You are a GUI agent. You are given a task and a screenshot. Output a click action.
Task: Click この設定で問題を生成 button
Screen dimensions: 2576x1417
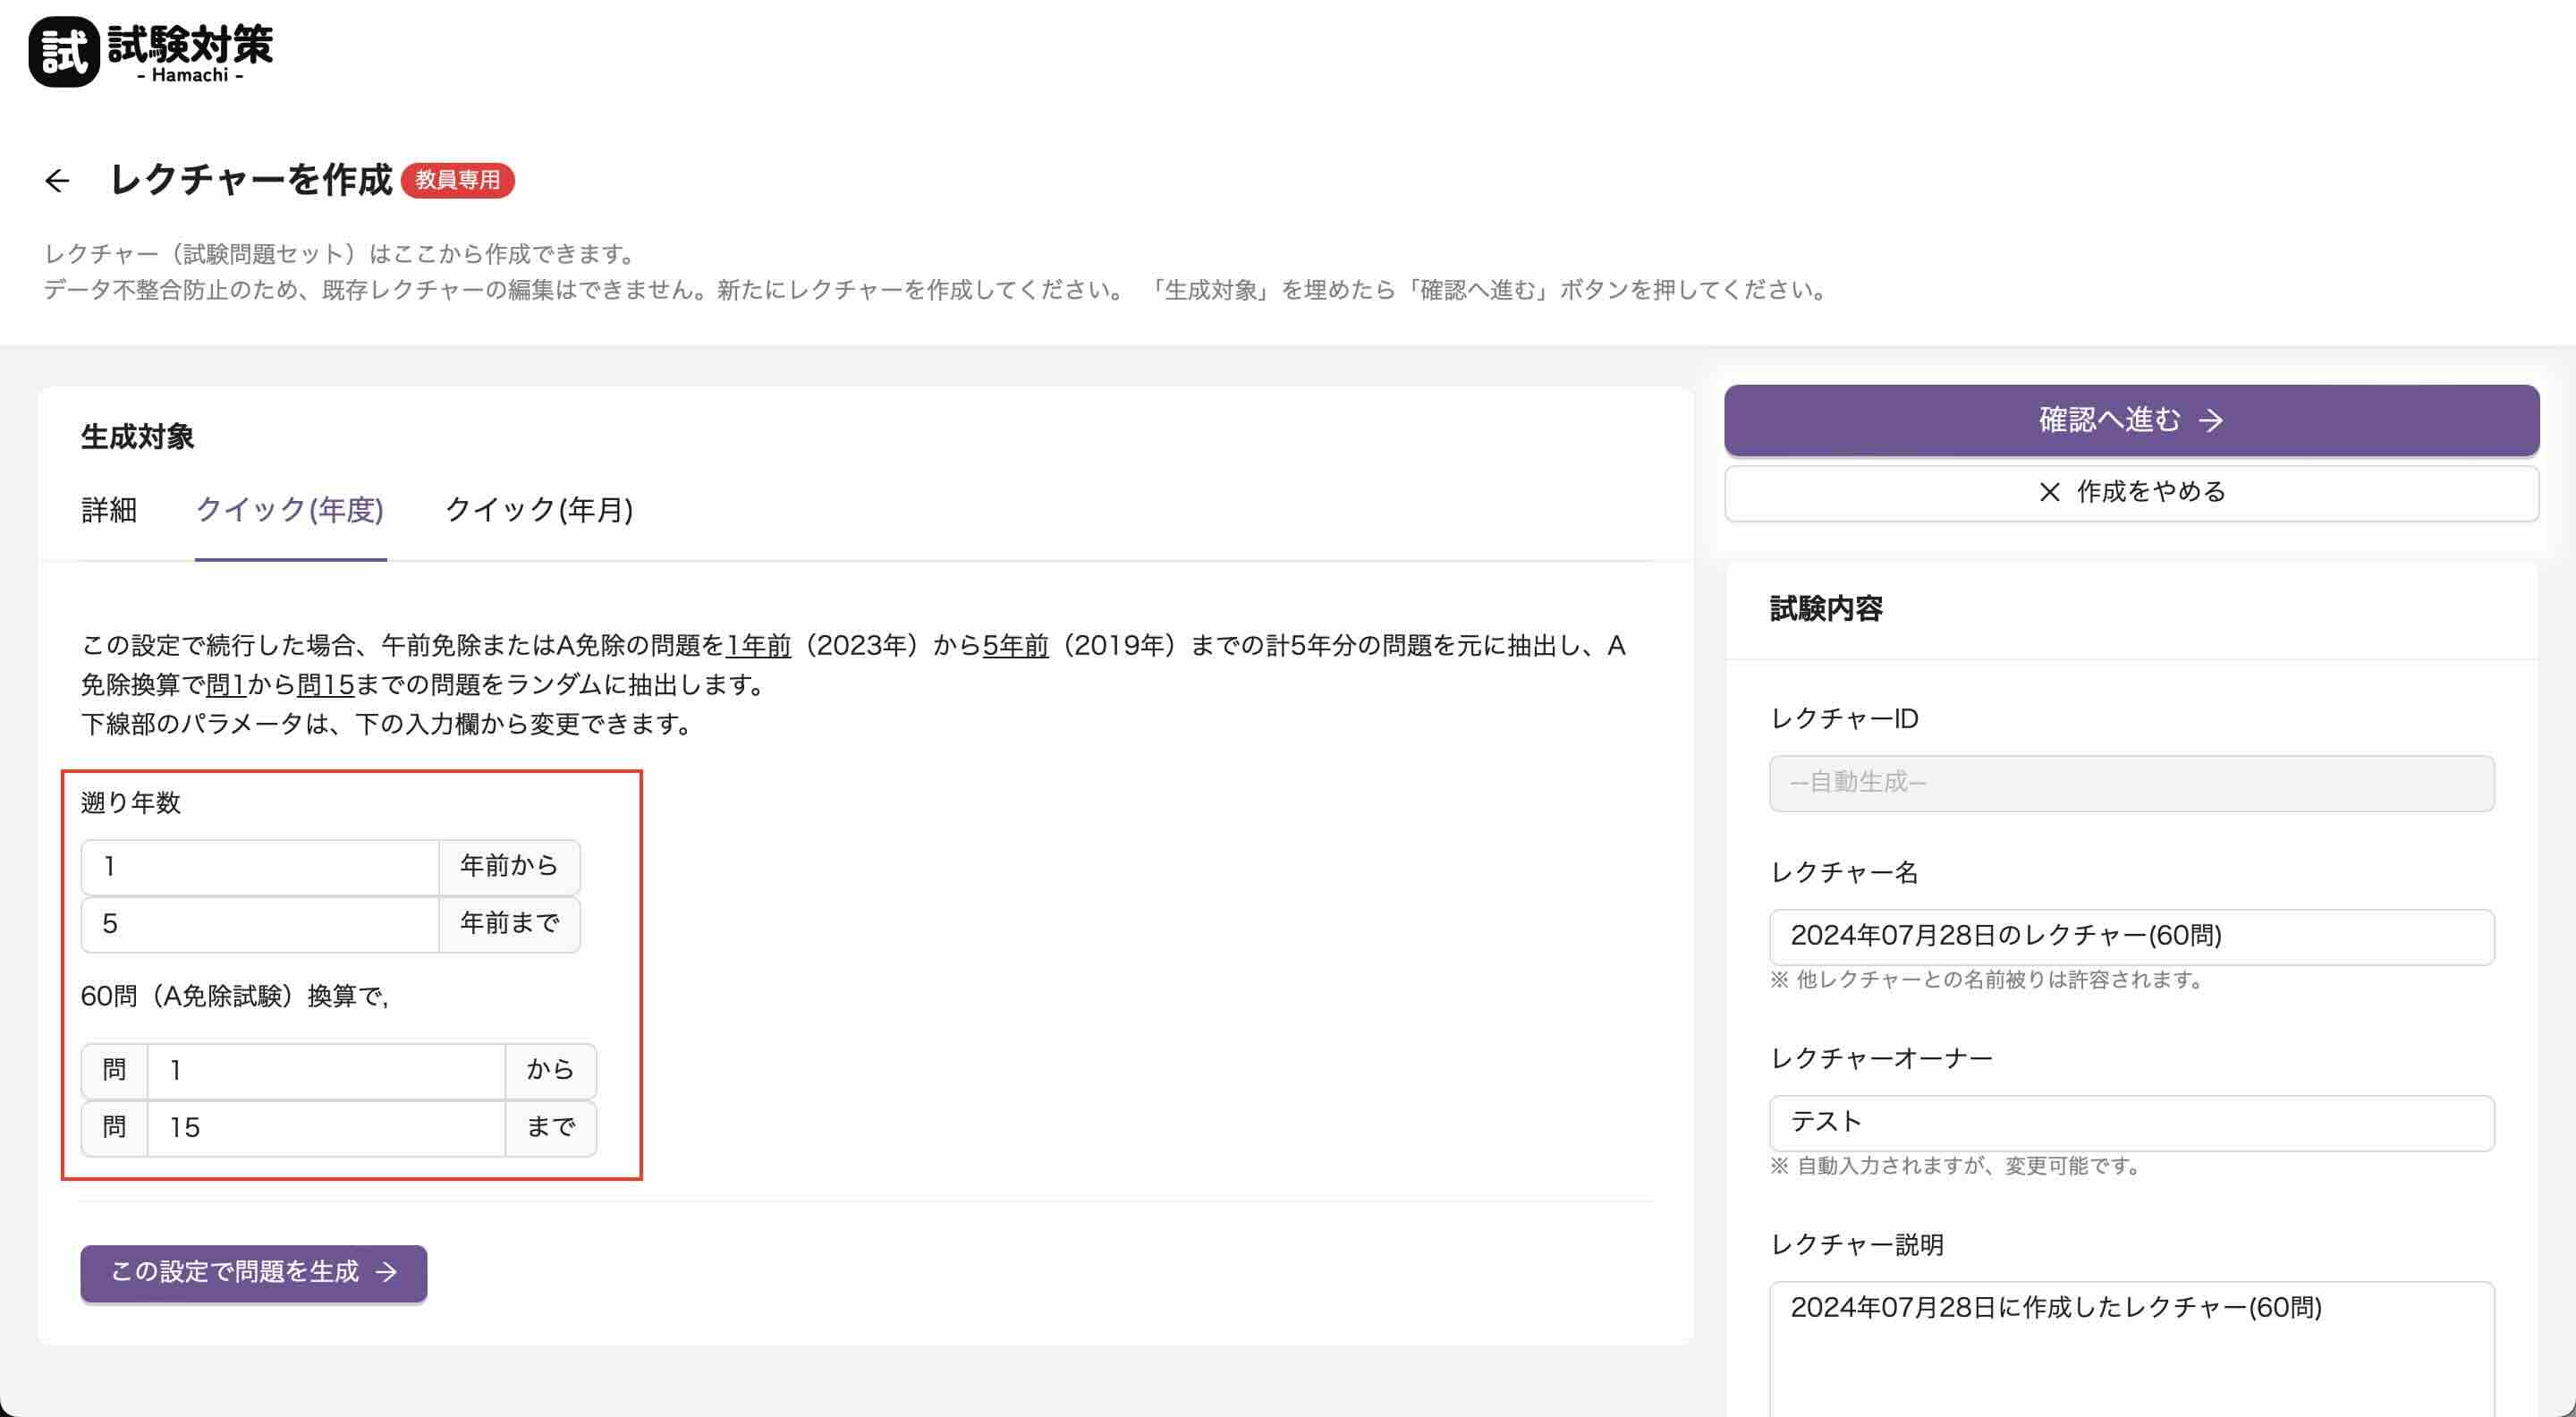point(253,1272)
